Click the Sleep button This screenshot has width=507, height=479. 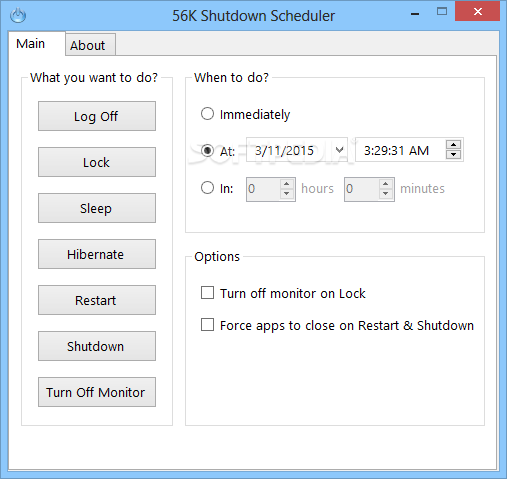[97, 208]
